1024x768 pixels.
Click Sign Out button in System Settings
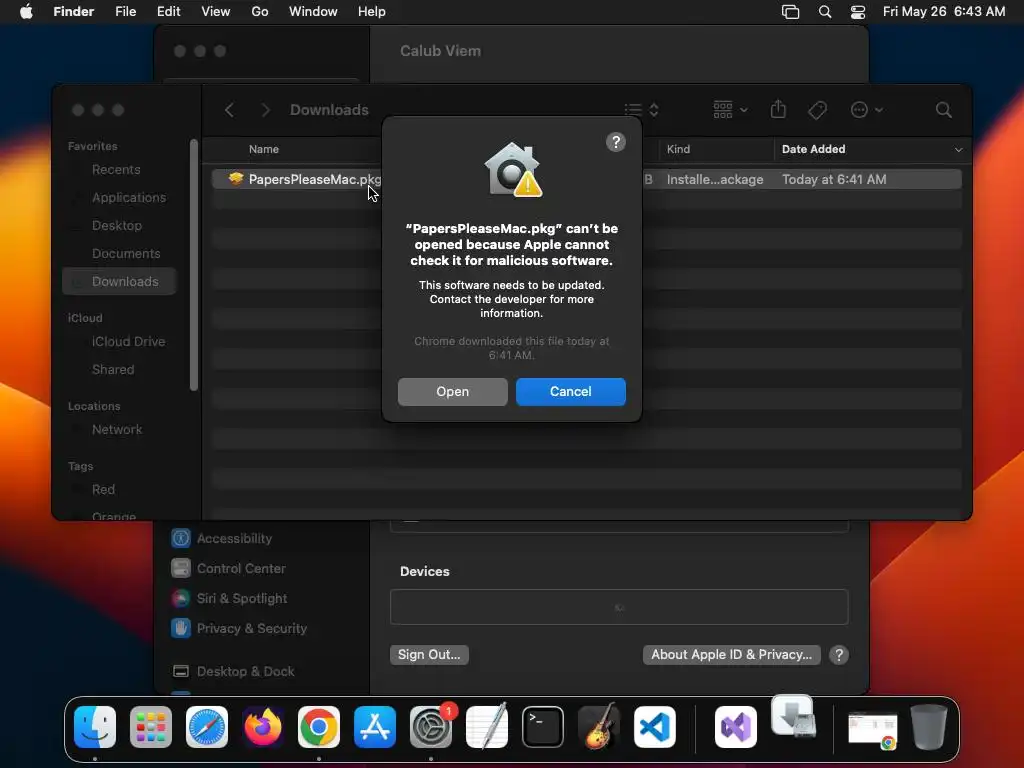click(429, 654)
